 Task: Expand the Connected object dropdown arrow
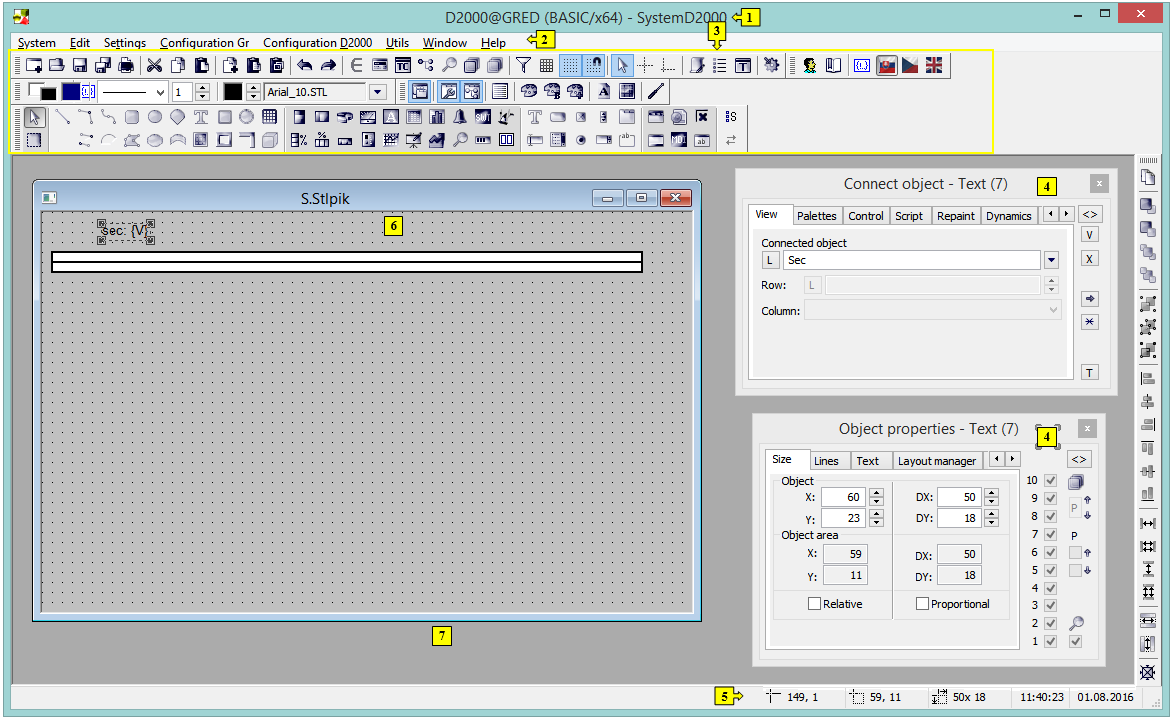point(1051,260)
